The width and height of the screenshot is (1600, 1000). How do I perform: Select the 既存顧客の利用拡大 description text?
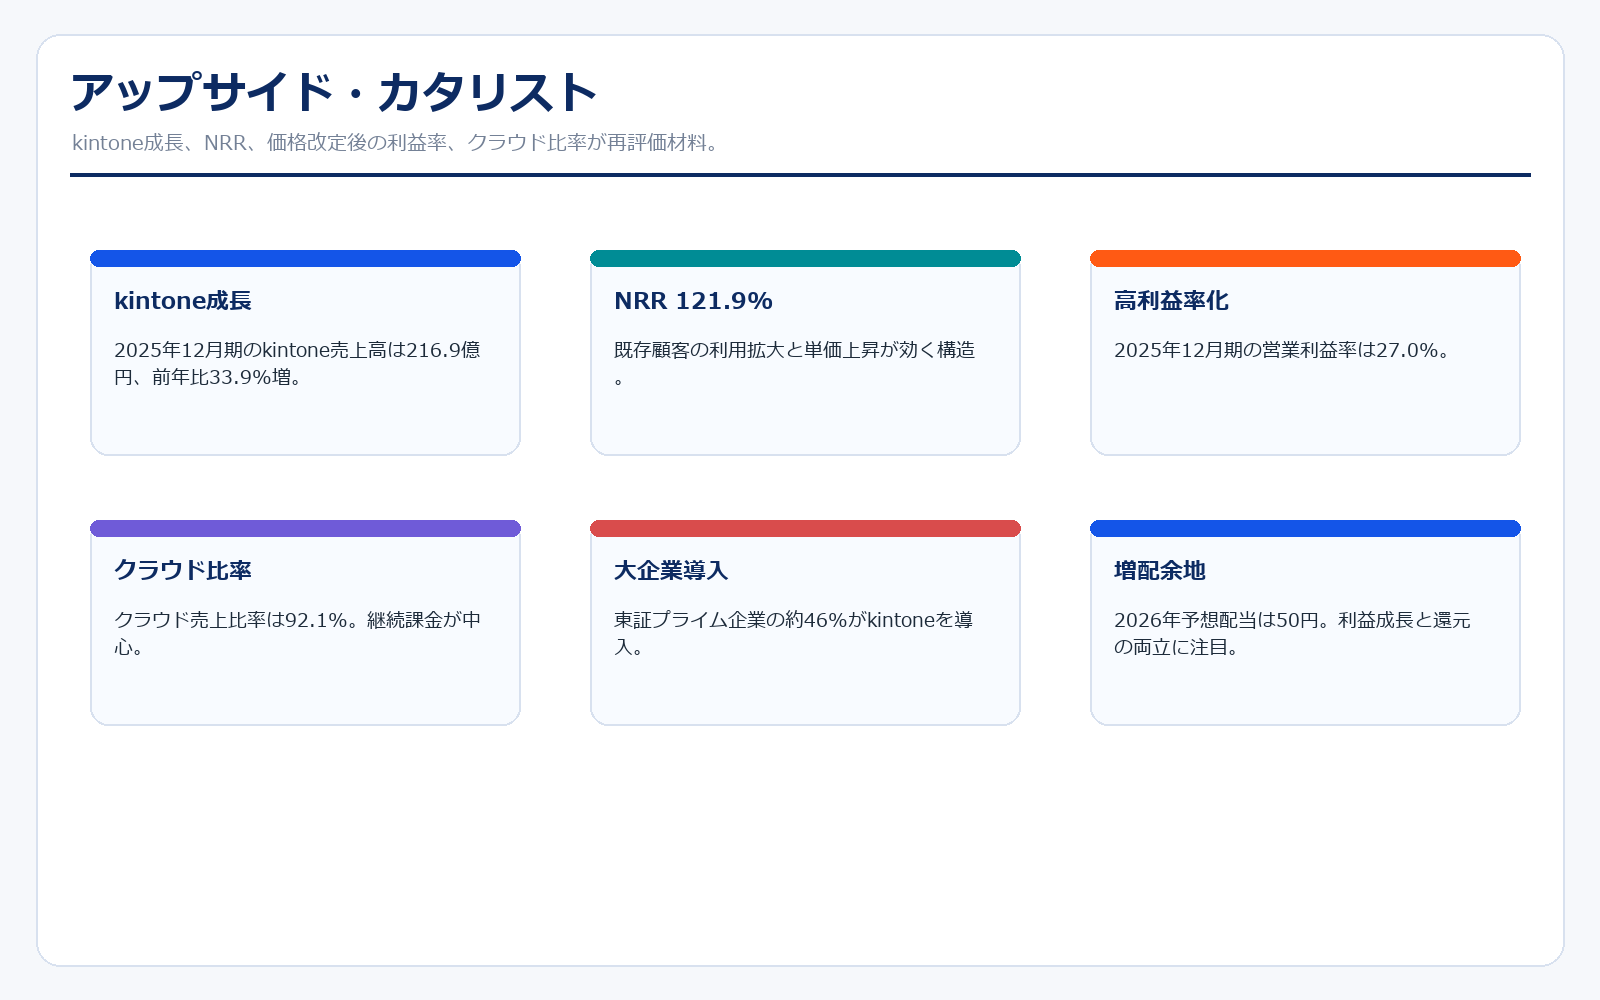pos(795,364)
